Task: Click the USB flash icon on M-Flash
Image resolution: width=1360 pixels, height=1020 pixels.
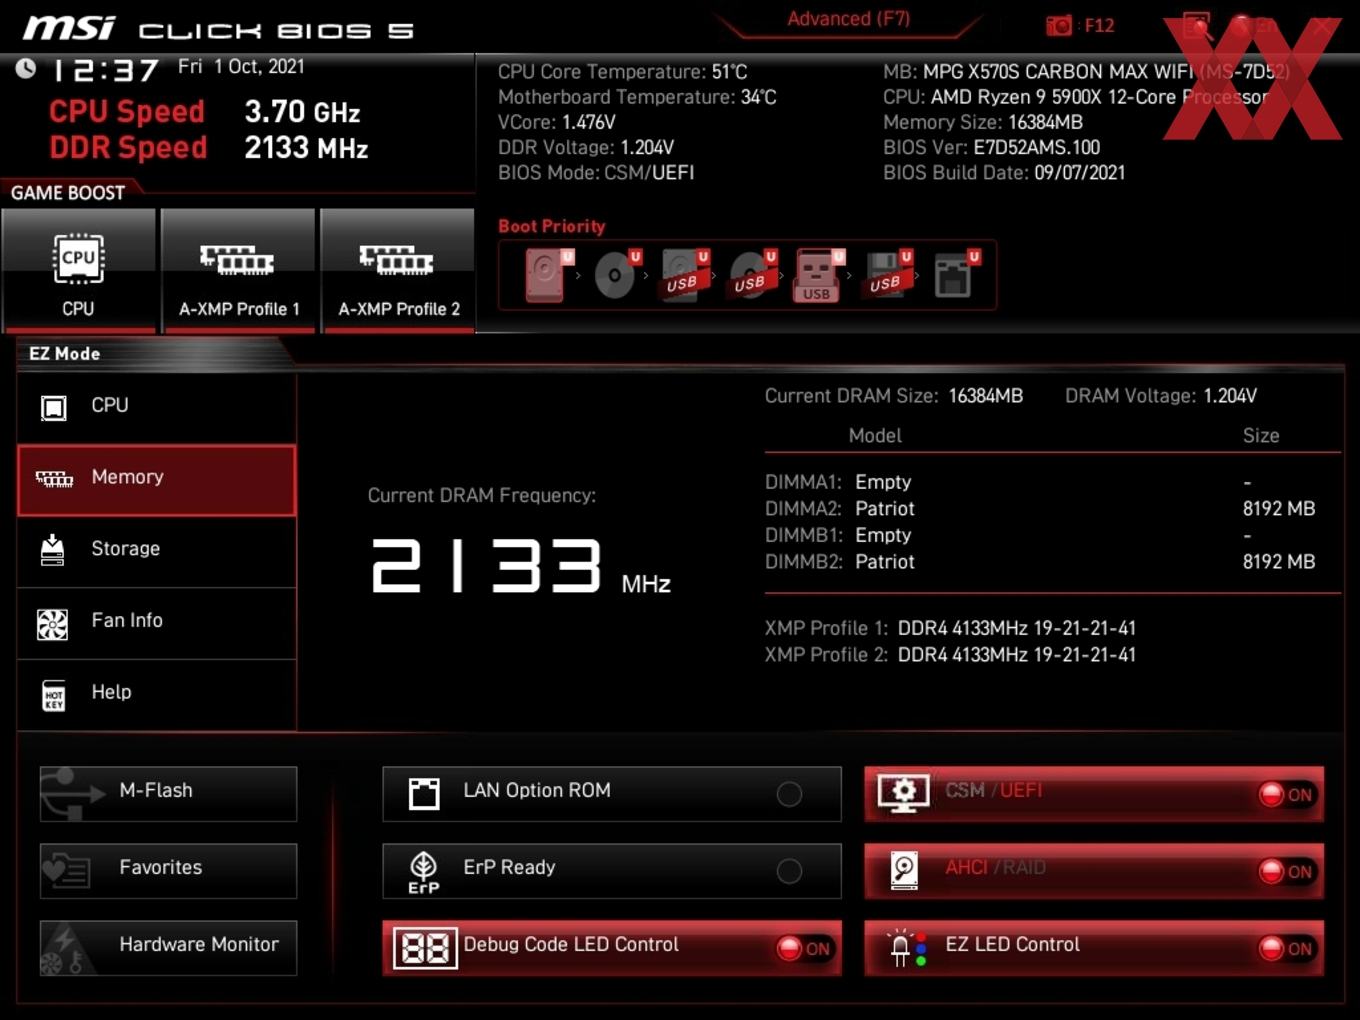Action: (x=72, y=793)
